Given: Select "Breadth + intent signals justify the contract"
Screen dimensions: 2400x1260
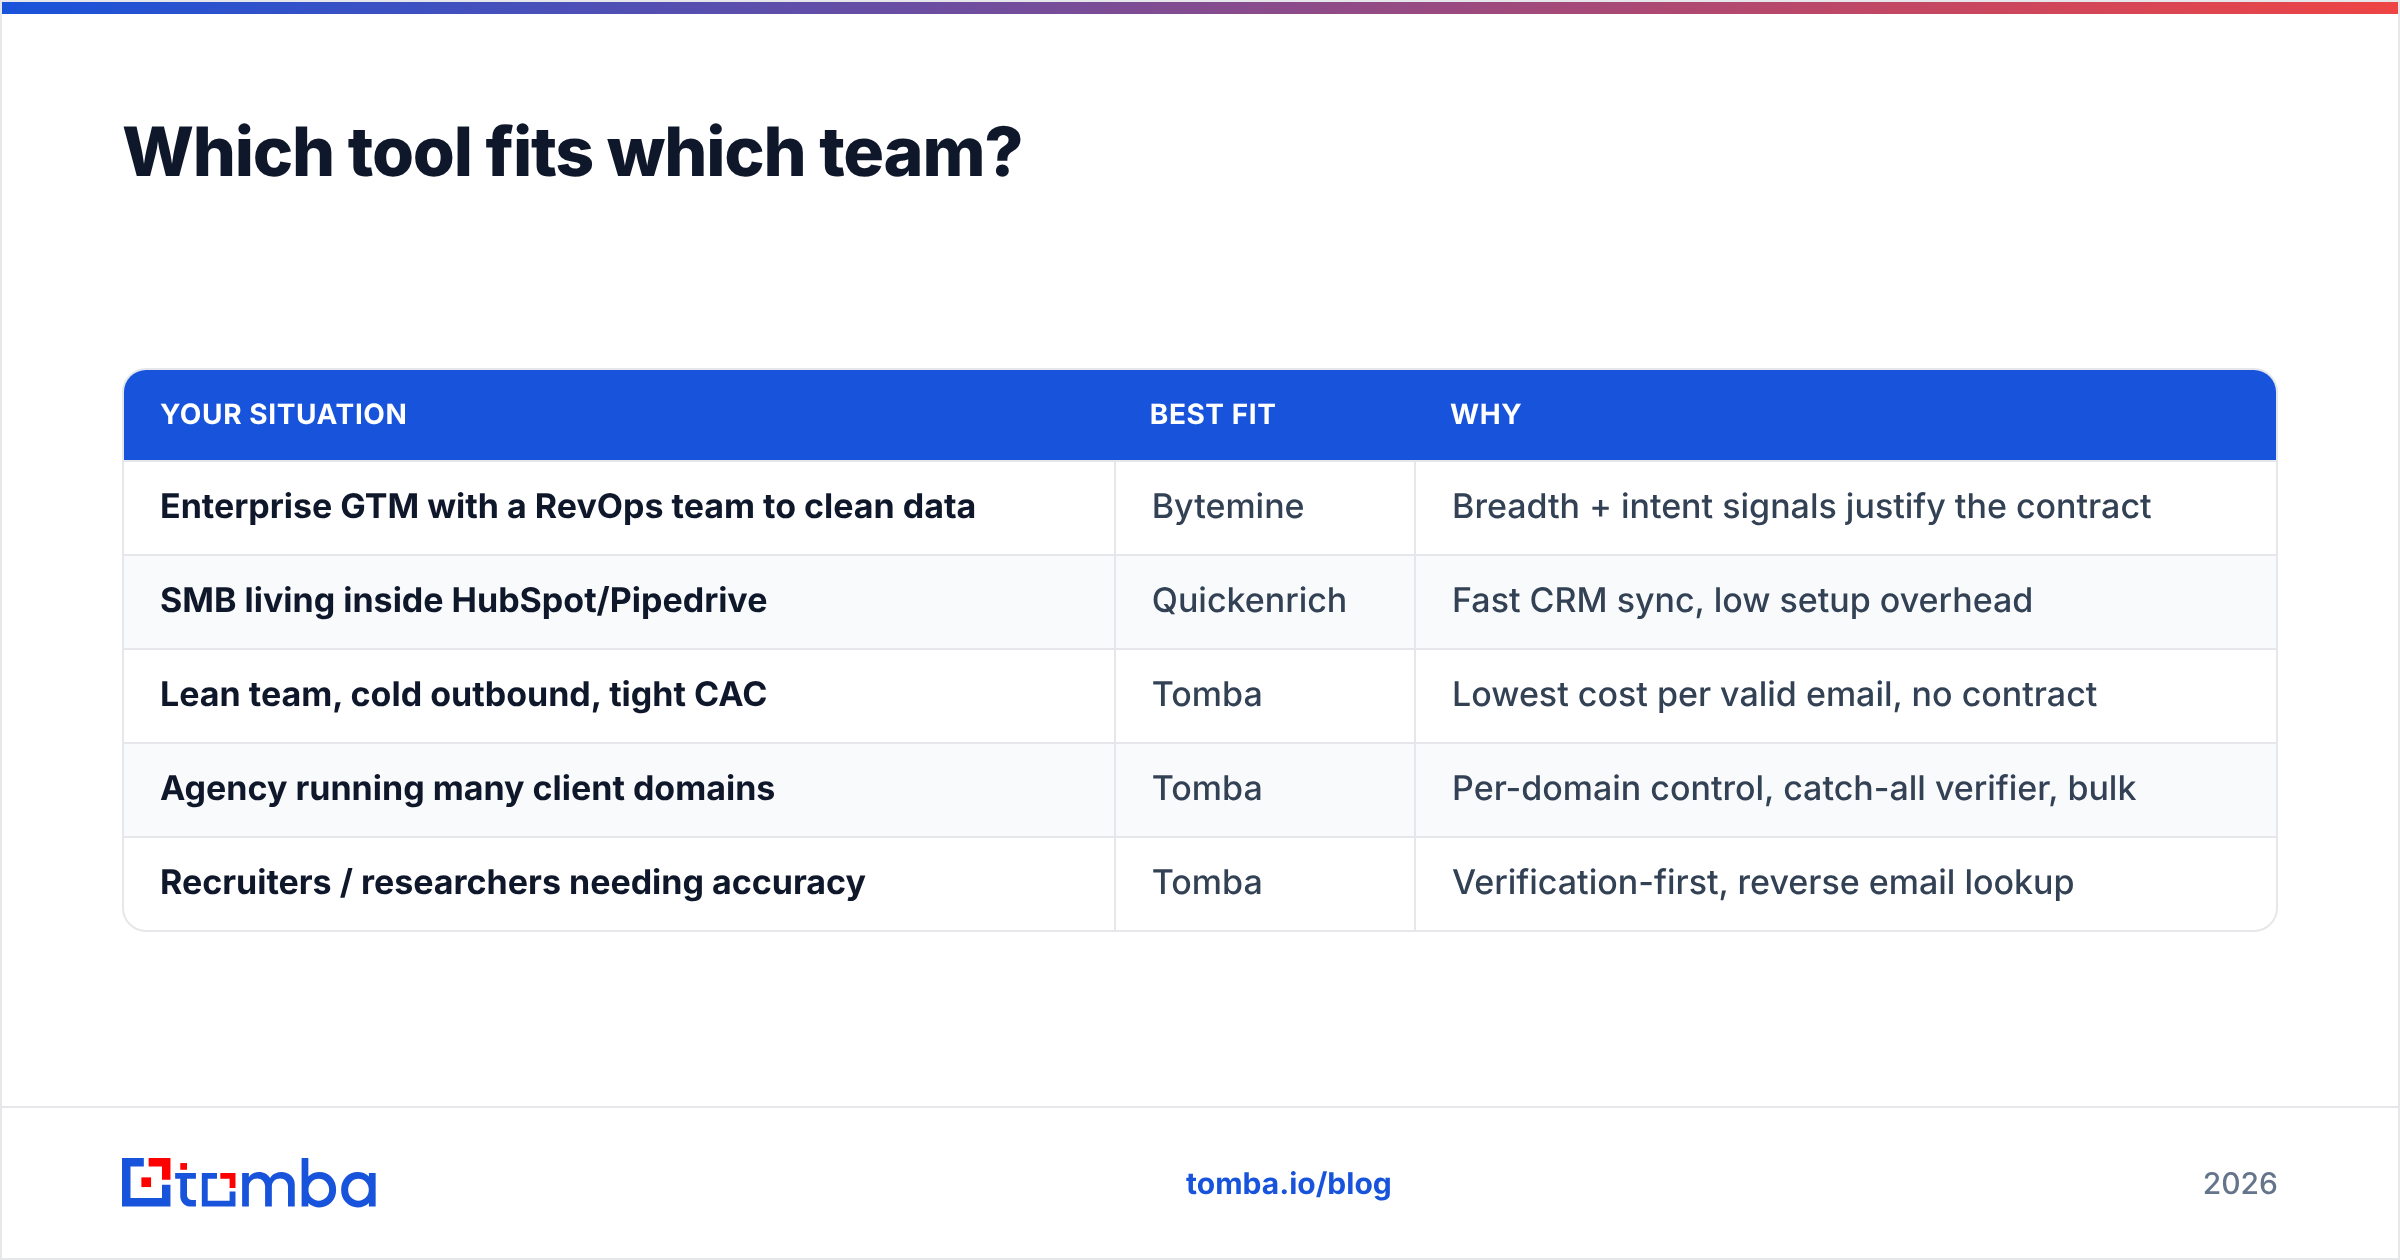Looking at the screenshot, I should coord(1801,507).
